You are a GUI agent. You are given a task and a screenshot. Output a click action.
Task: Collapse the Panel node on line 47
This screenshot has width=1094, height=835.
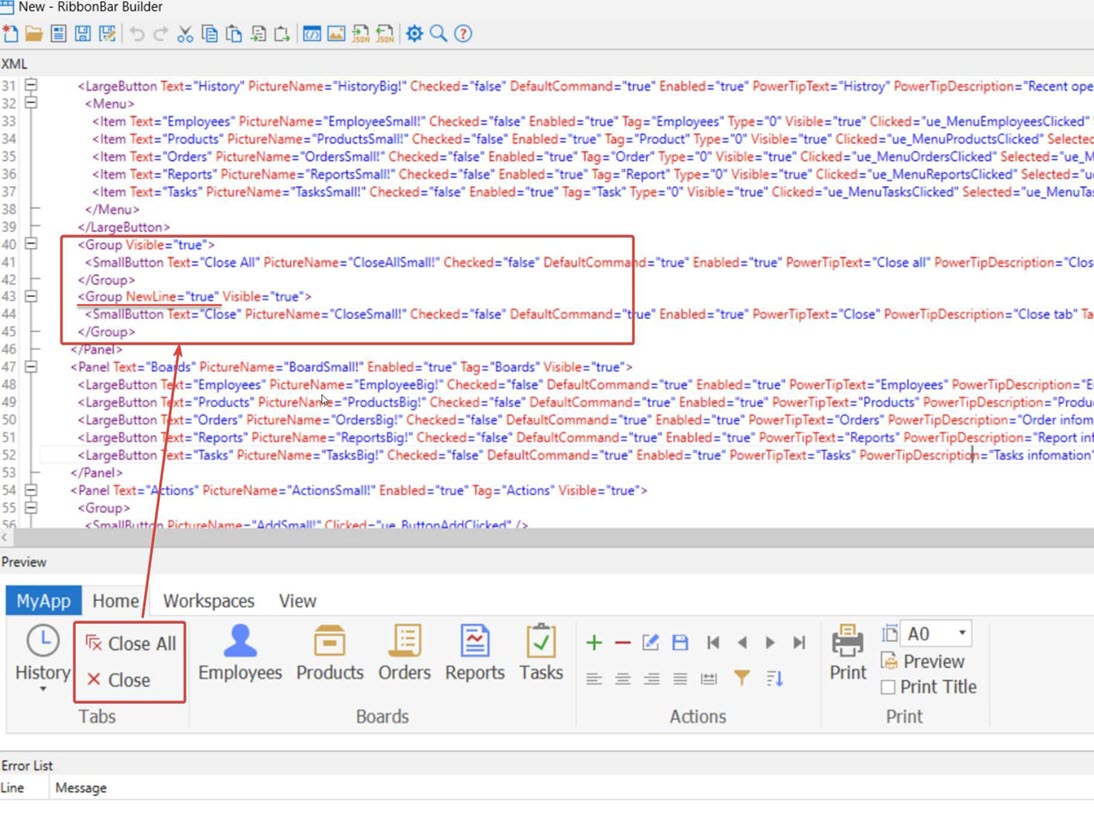click(x=31, y=367)
